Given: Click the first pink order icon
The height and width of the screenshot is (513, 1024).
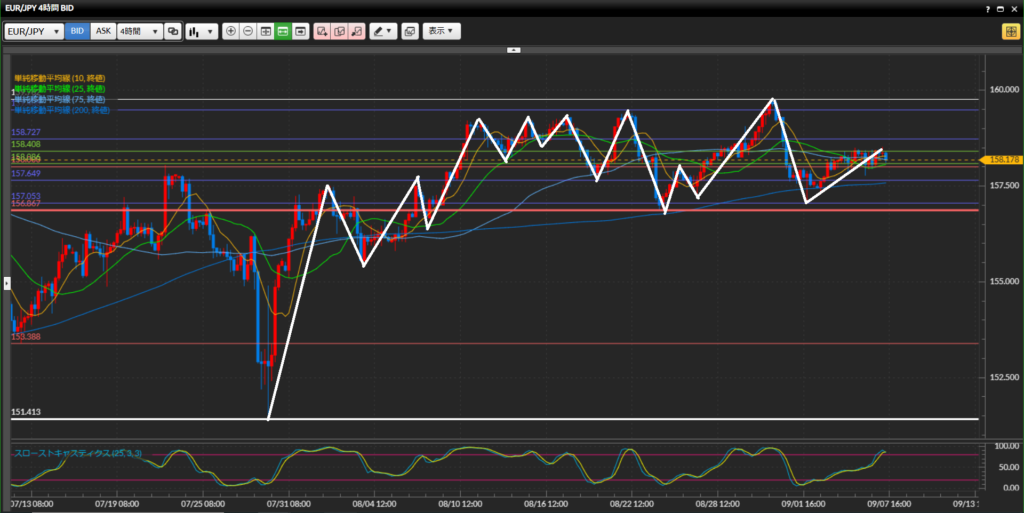Looking at the screenshot, I should point(322,31).
